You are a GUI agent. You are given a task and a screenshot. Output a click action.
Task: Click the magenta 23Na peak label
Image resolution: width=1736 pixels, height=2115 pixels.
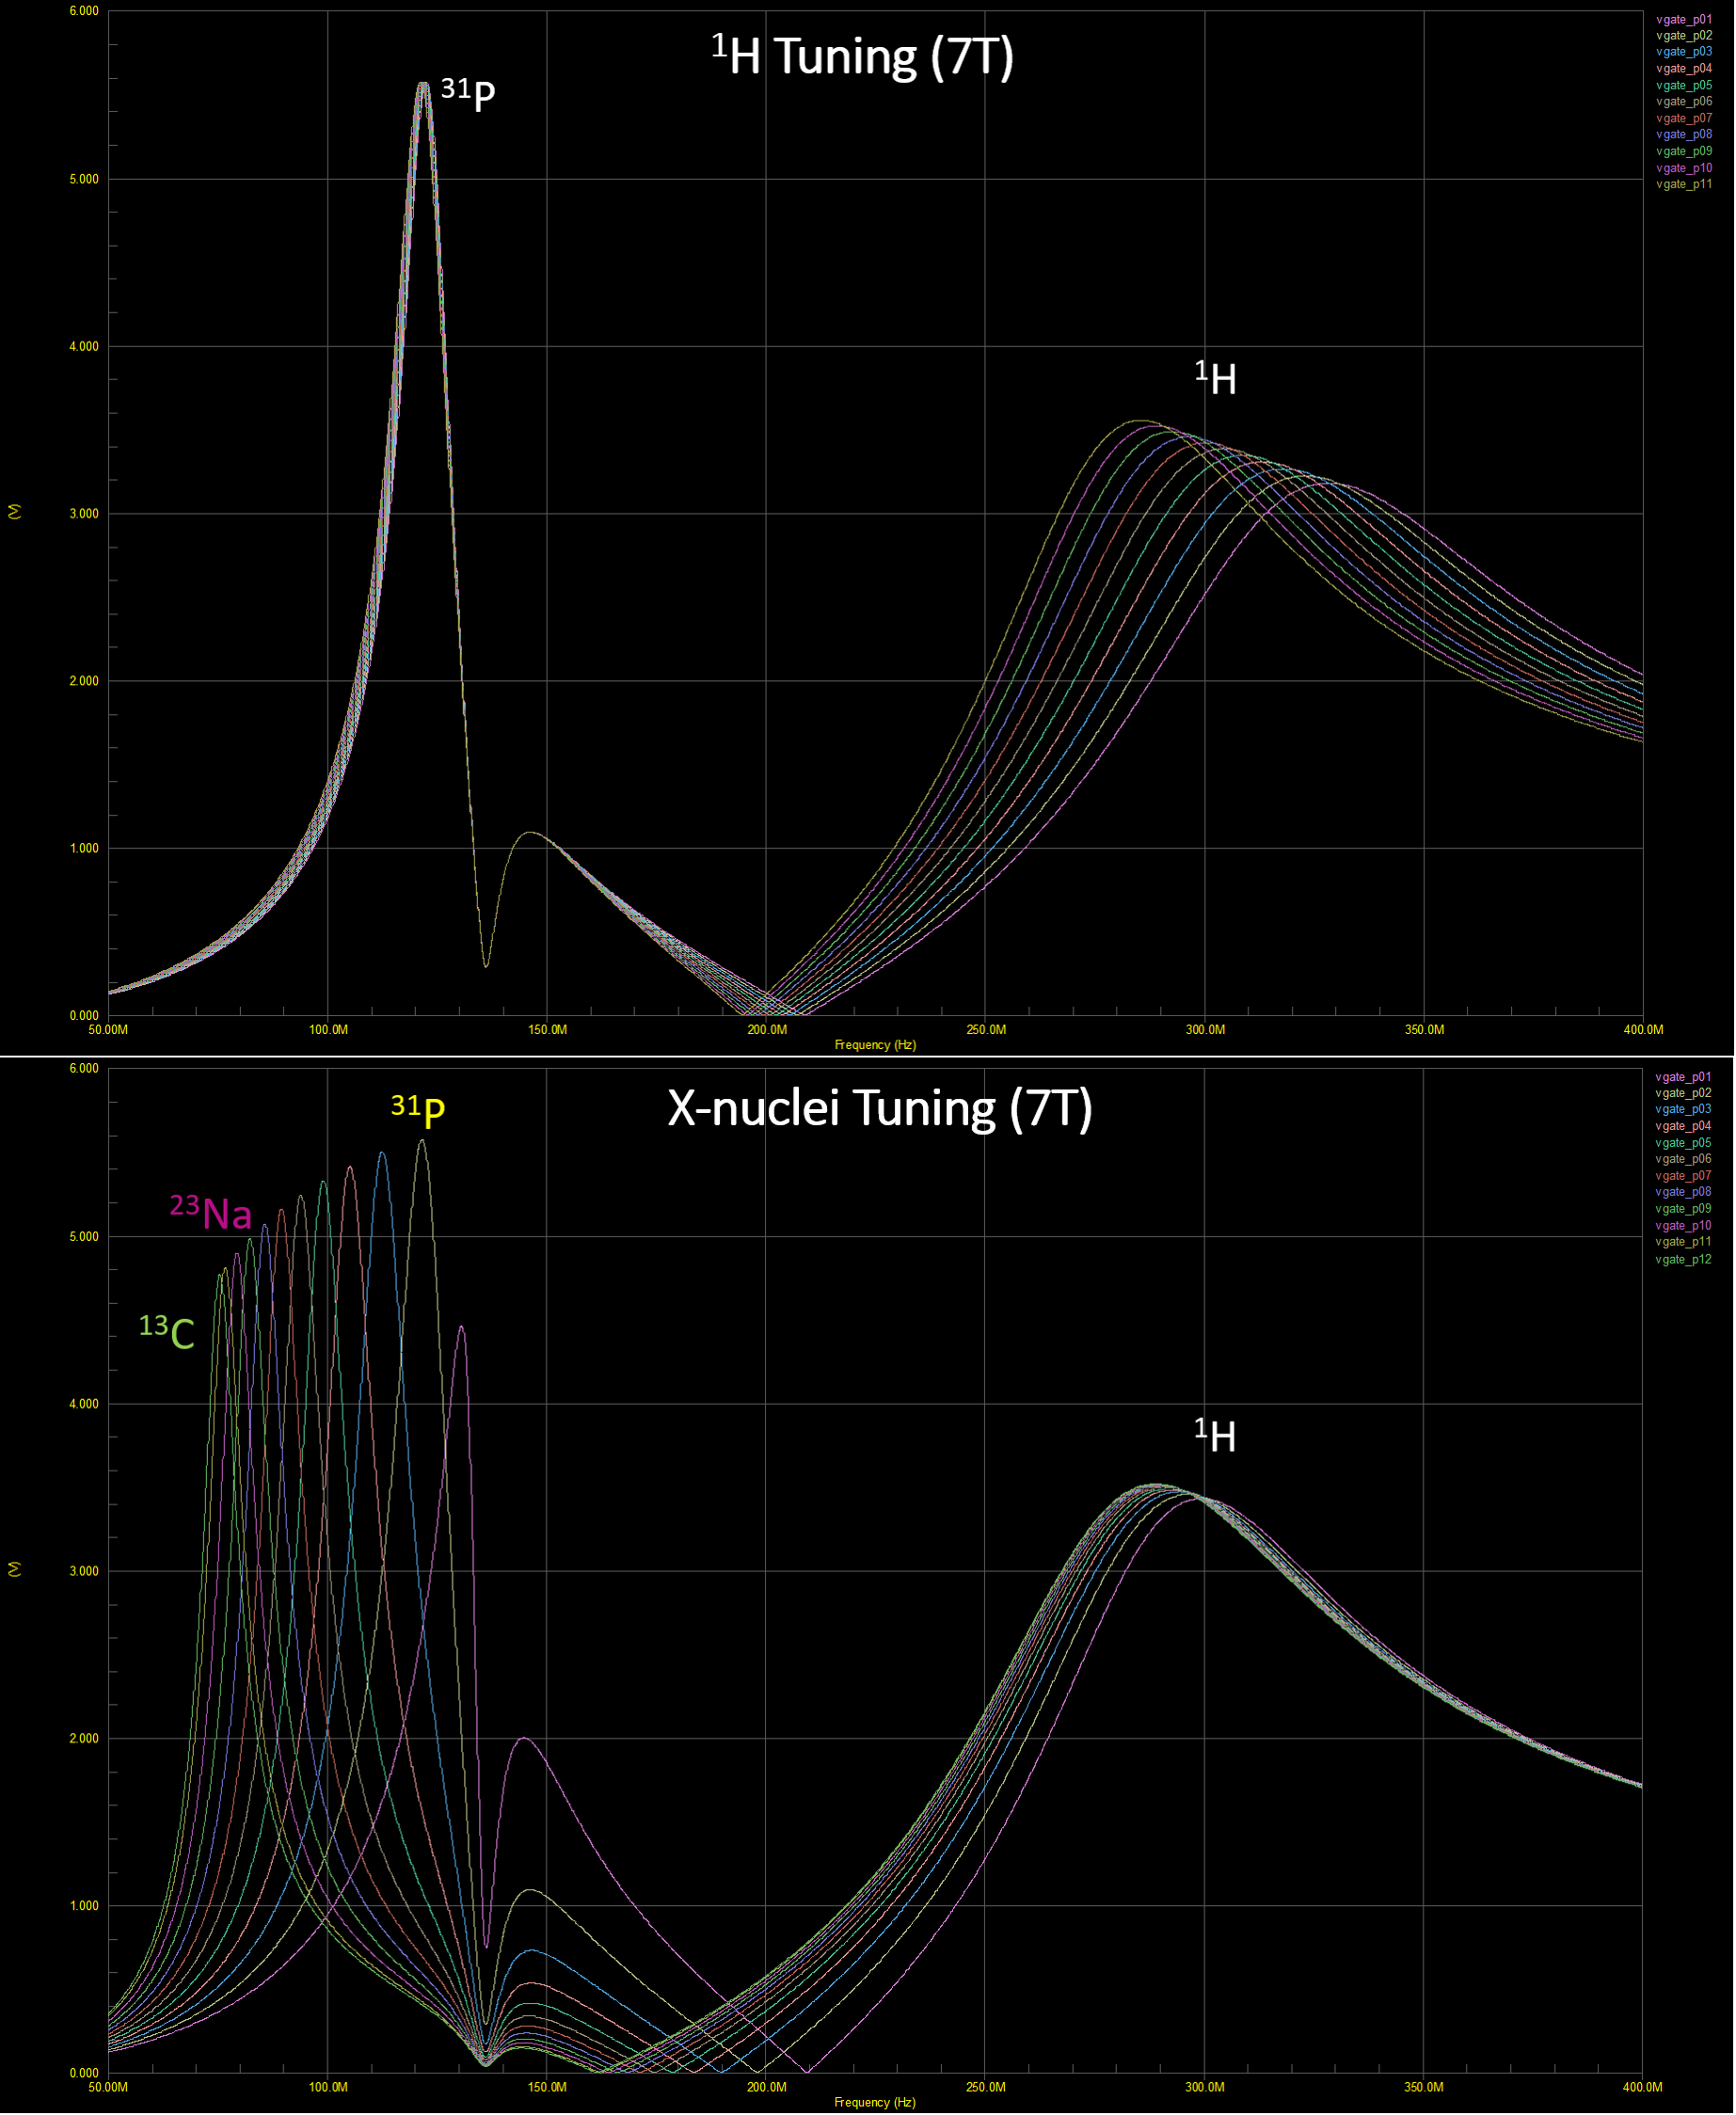210,1212
